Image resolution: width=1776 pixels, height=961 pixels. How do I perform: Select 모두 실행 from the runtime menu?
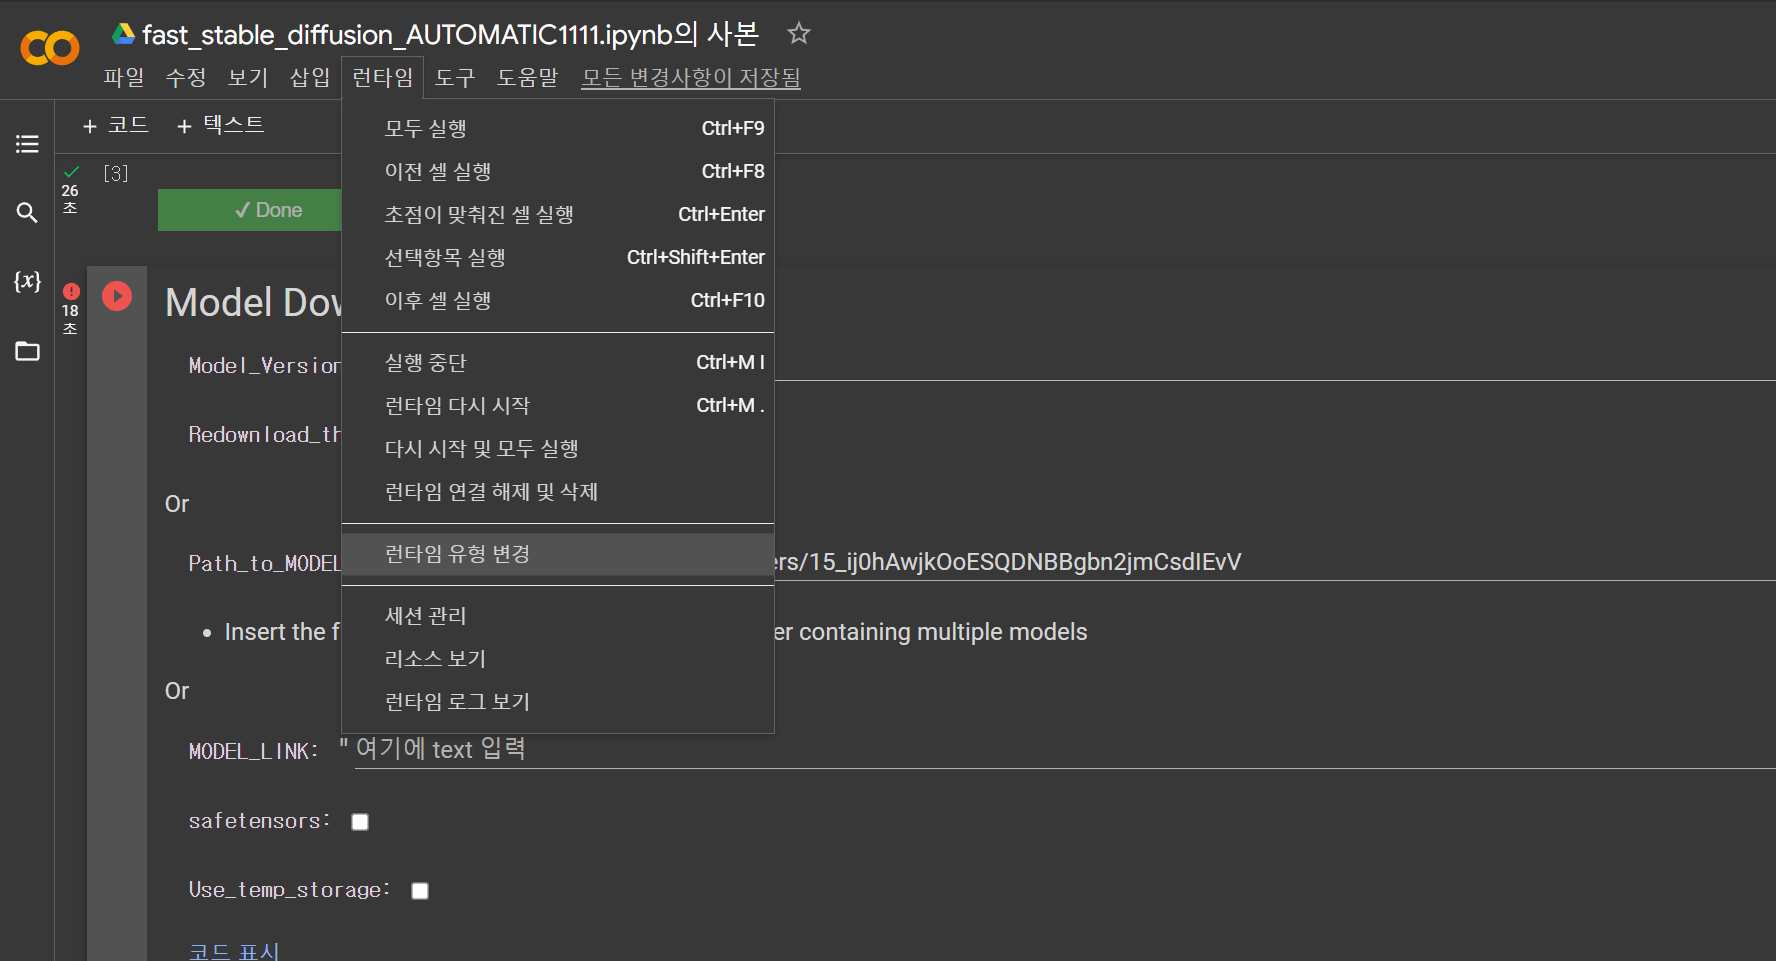point(558,128)
